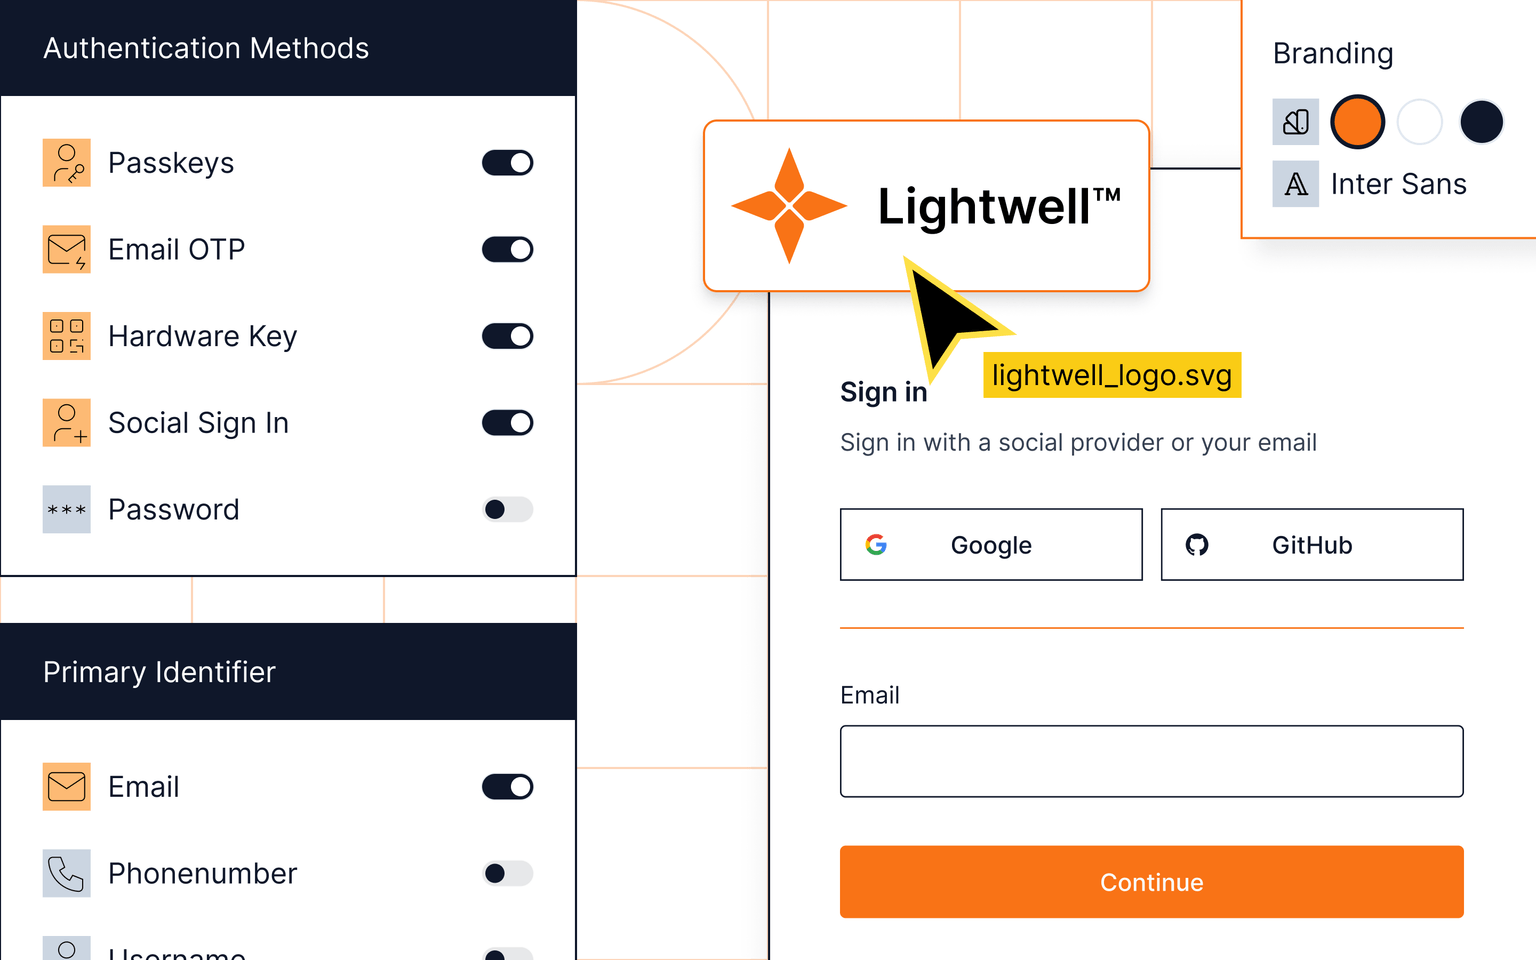This screenshot has height=960, width=1536.
Task: Select the Password asterisks icon
Action: click(66, 509)
